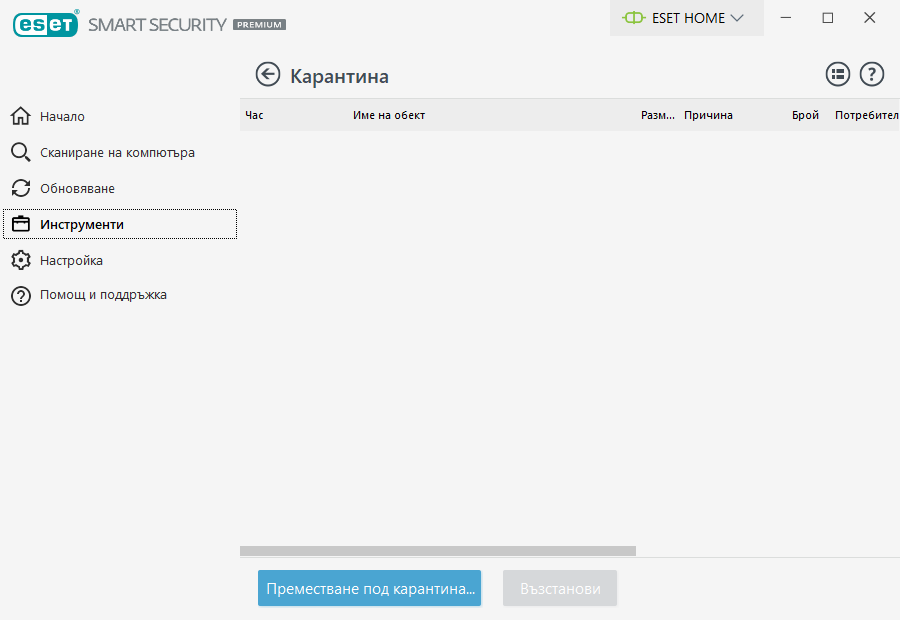Viewport: 900px width, 620px height.
Task: Minimize the ESET window
Action: click(x=786, y=18)
